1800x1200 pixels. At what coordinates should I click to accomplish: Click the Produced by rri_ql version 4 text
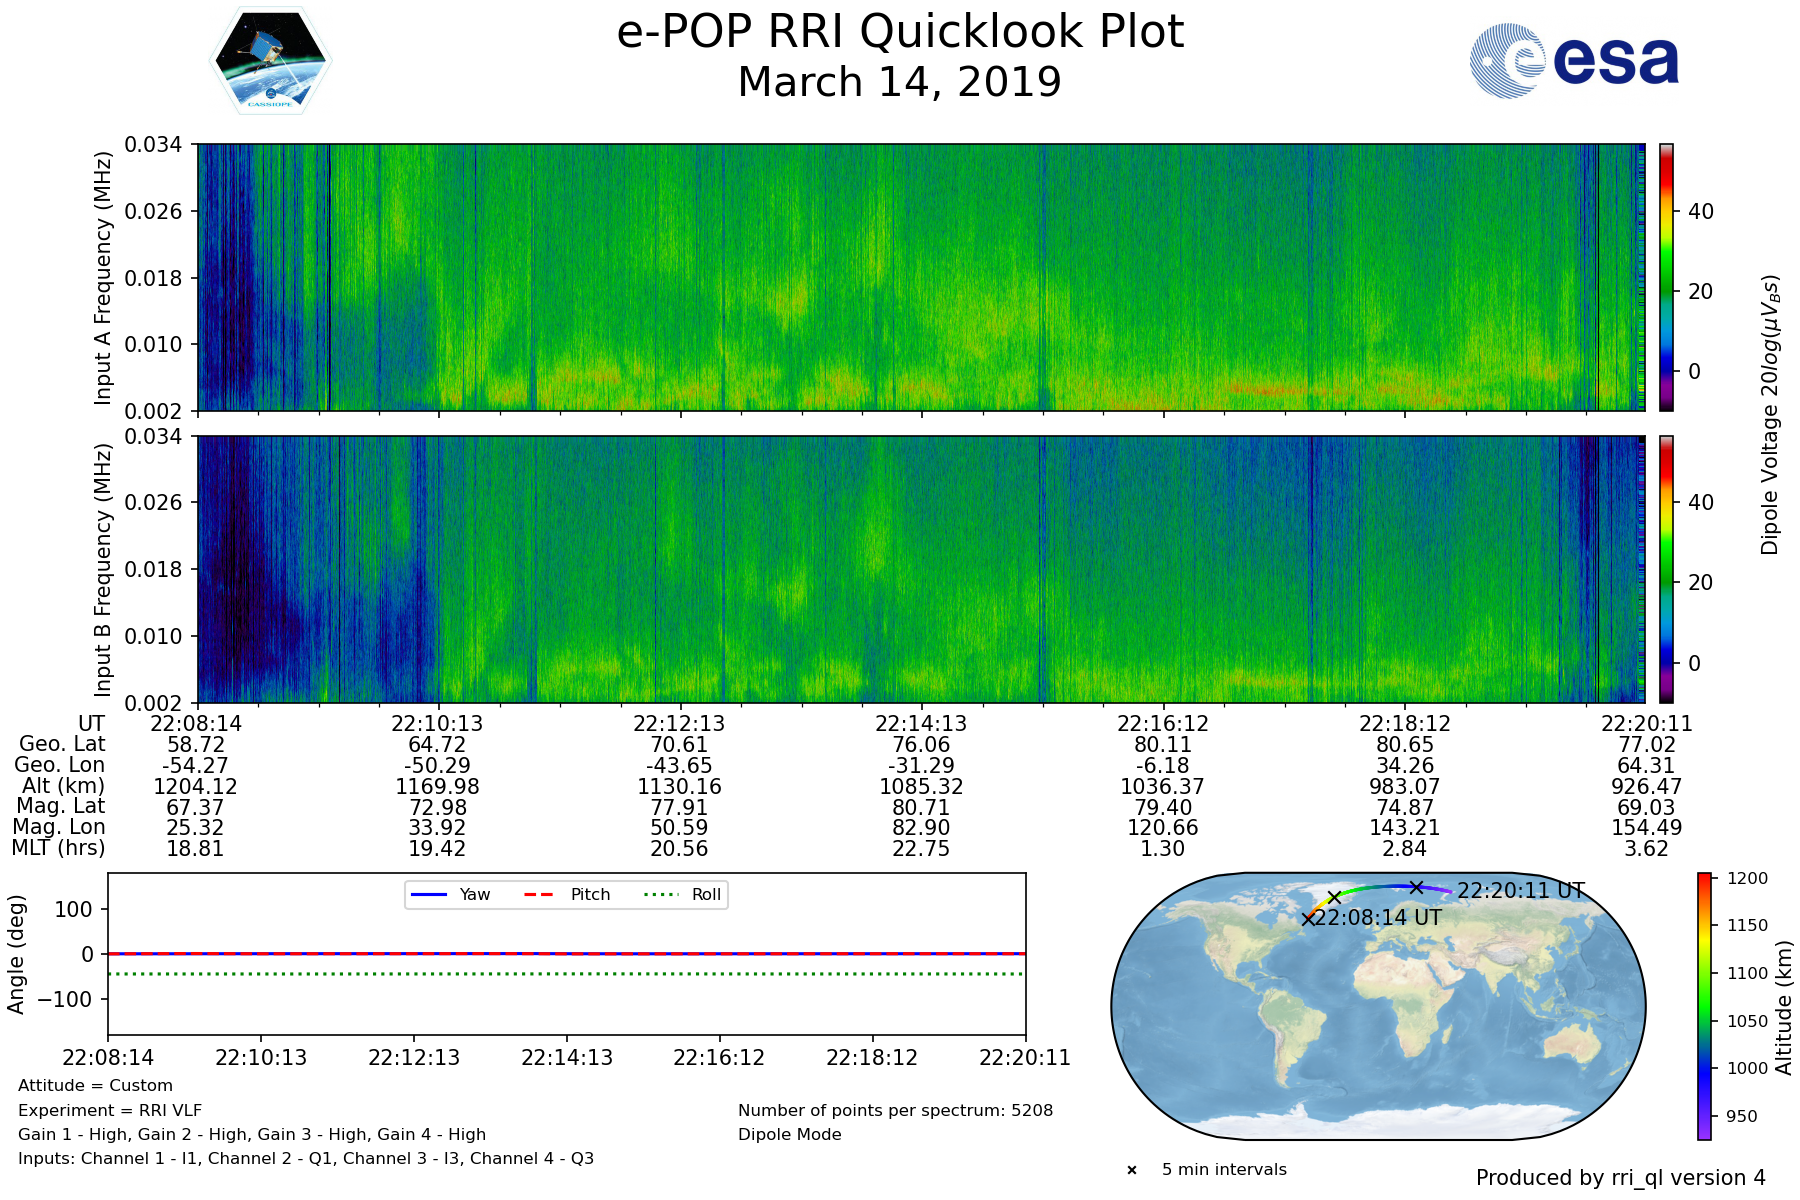point(1620,1178)
